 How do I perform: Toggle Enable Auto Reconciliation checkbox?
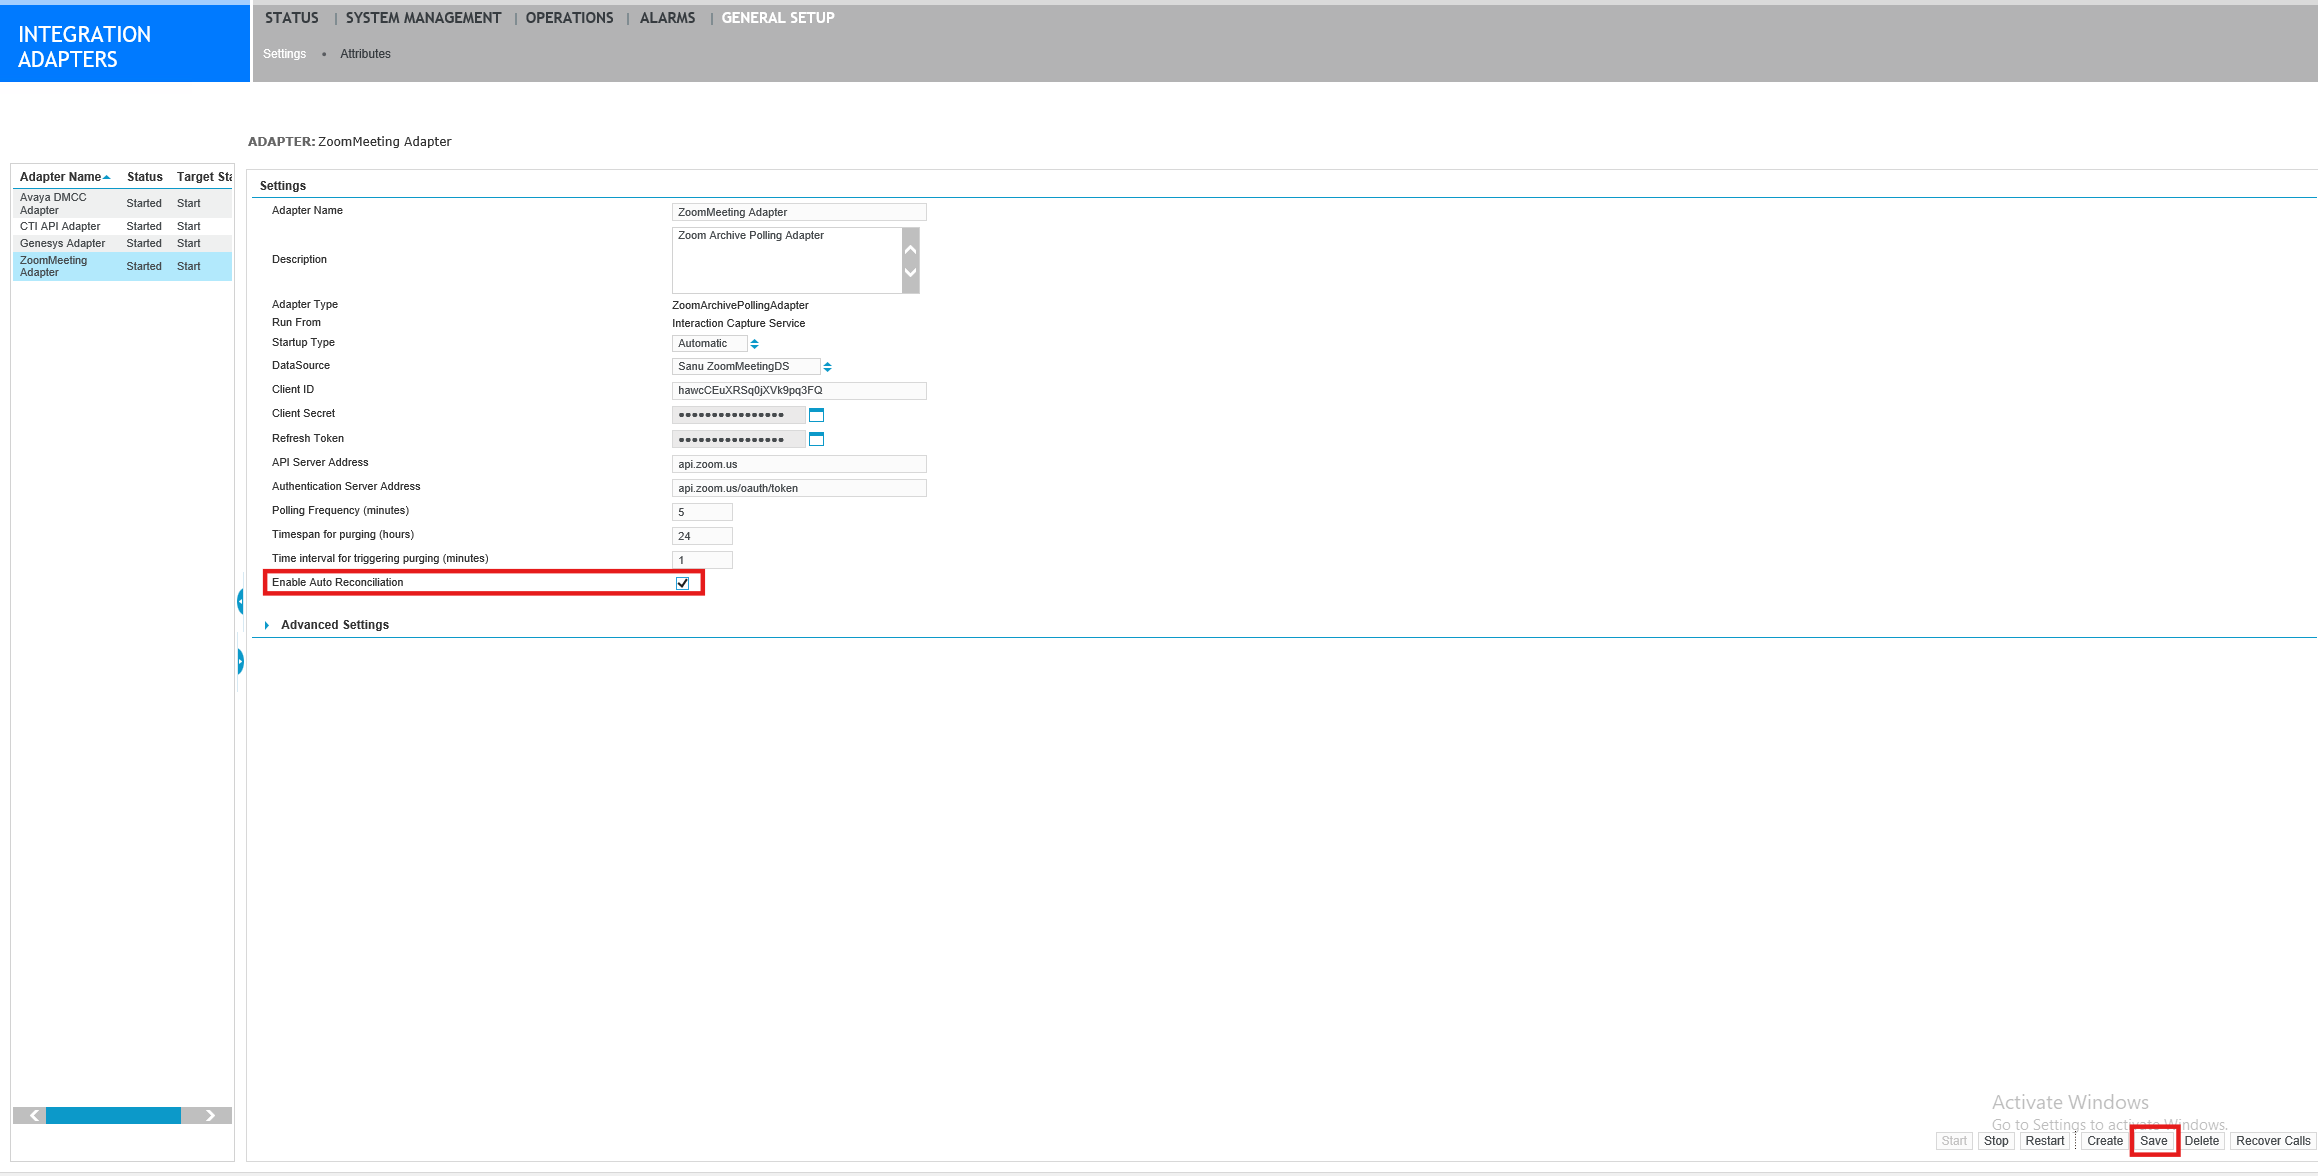(x=683, y=583)
